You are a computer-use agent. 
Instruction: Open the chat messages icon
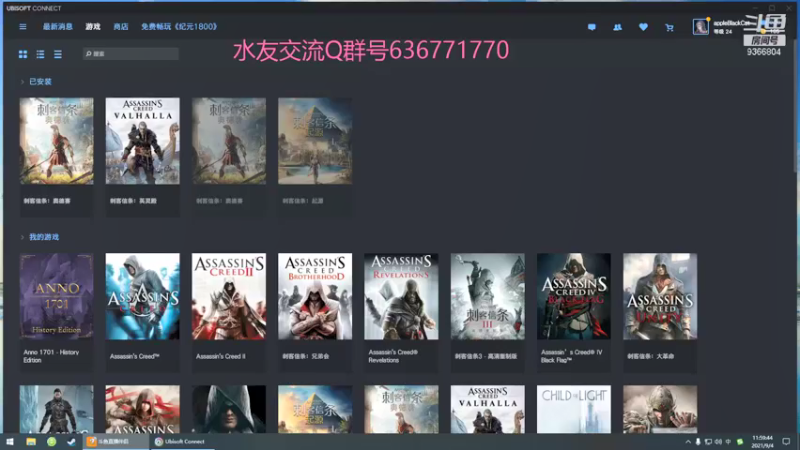tap(592, 27)
